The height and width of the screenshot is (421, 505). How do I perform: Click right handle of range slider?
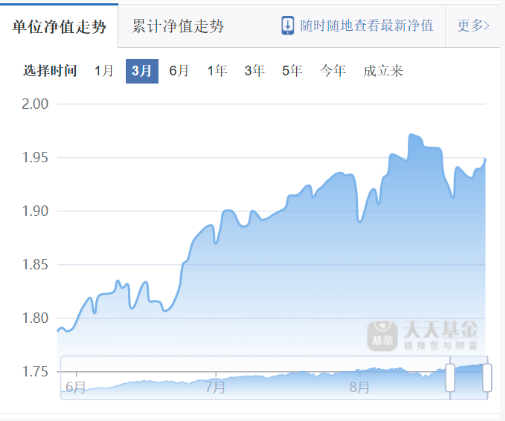pos(487,378)
